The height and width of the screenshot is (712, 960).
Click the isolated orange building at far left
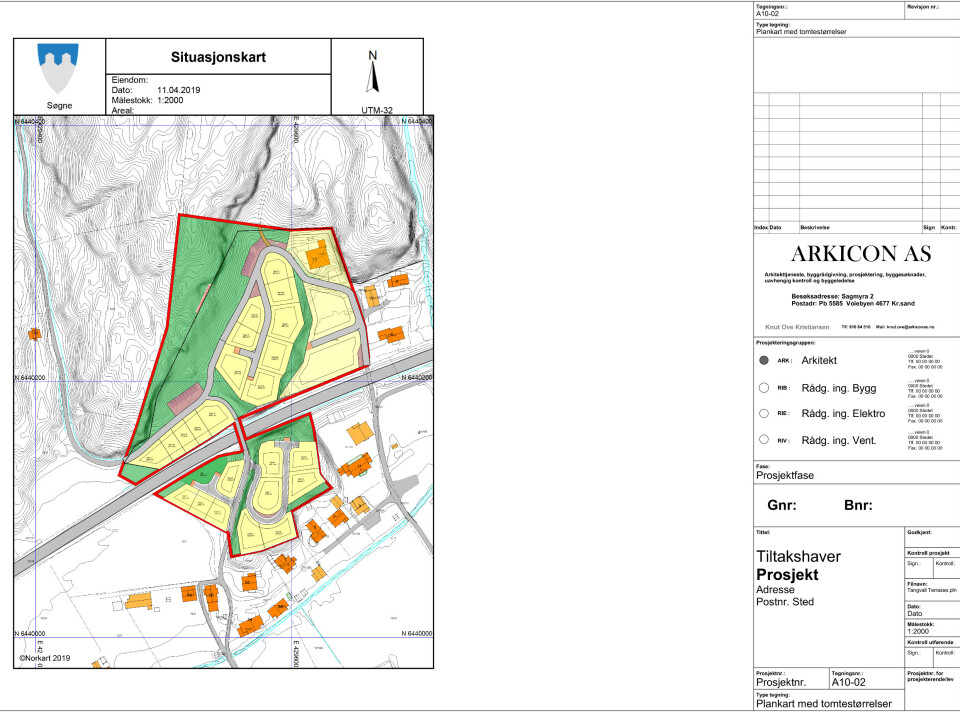35,334
